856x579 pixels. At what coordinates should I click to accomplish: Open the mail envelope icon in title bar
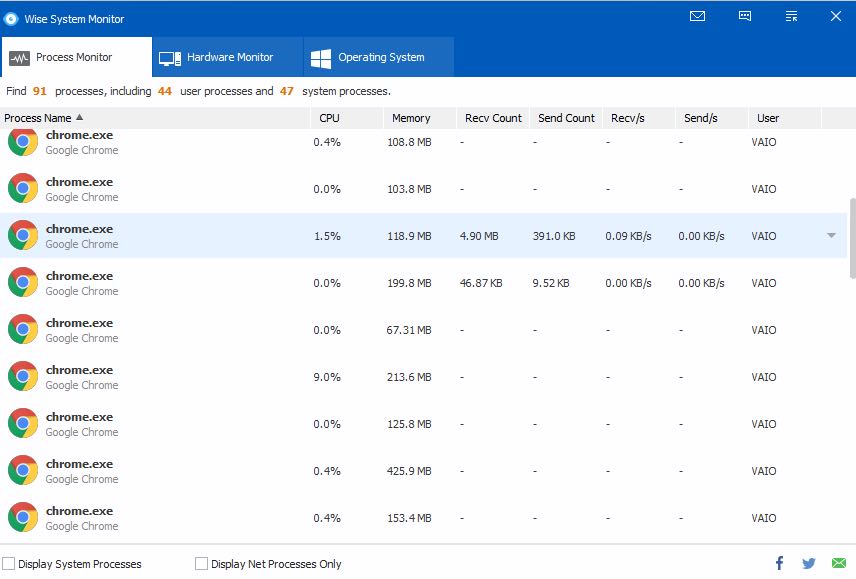697,16
